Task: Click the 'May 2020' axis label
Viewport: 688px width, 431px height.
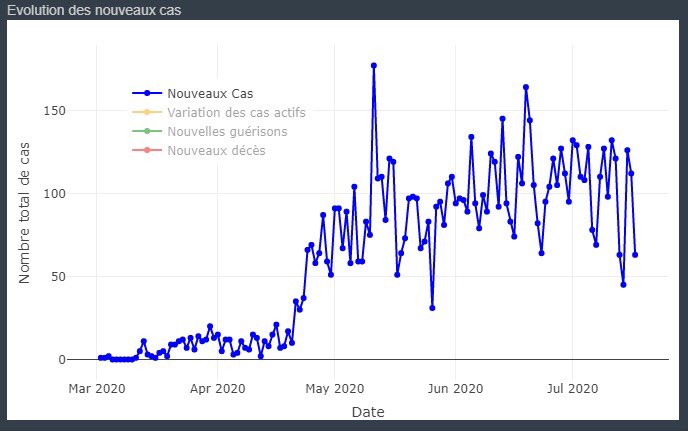Action: coord(335,388)
